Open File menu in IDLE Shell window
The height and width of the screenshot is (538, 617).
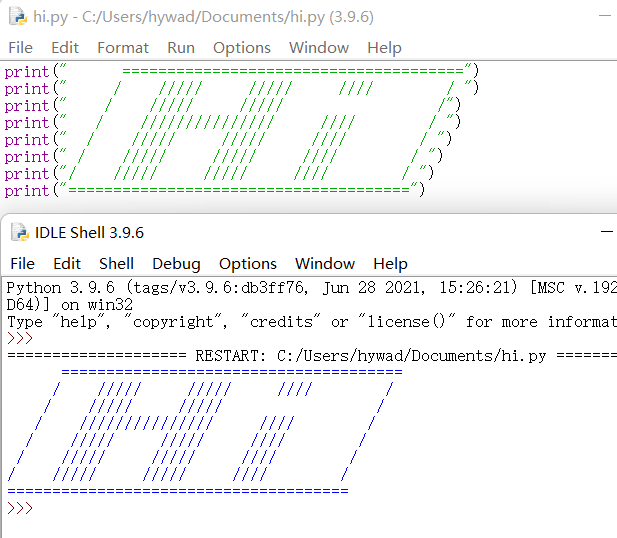(x=22, y=263)
